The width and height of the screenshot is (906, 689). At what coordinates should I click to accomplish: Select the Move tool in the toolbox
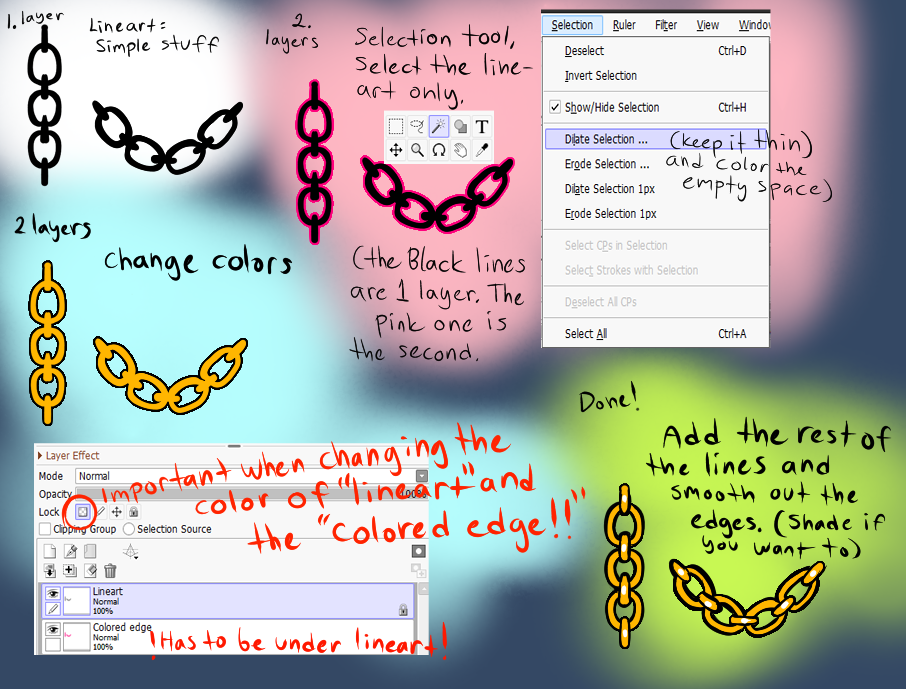tap(396, 150)
